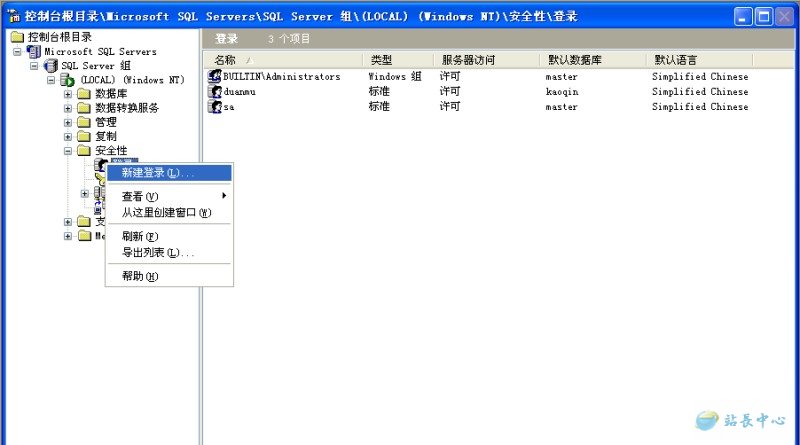This screenshot has height=445, width=800.
Task: Expand the 数据库 folder
Action: (67, 94)
